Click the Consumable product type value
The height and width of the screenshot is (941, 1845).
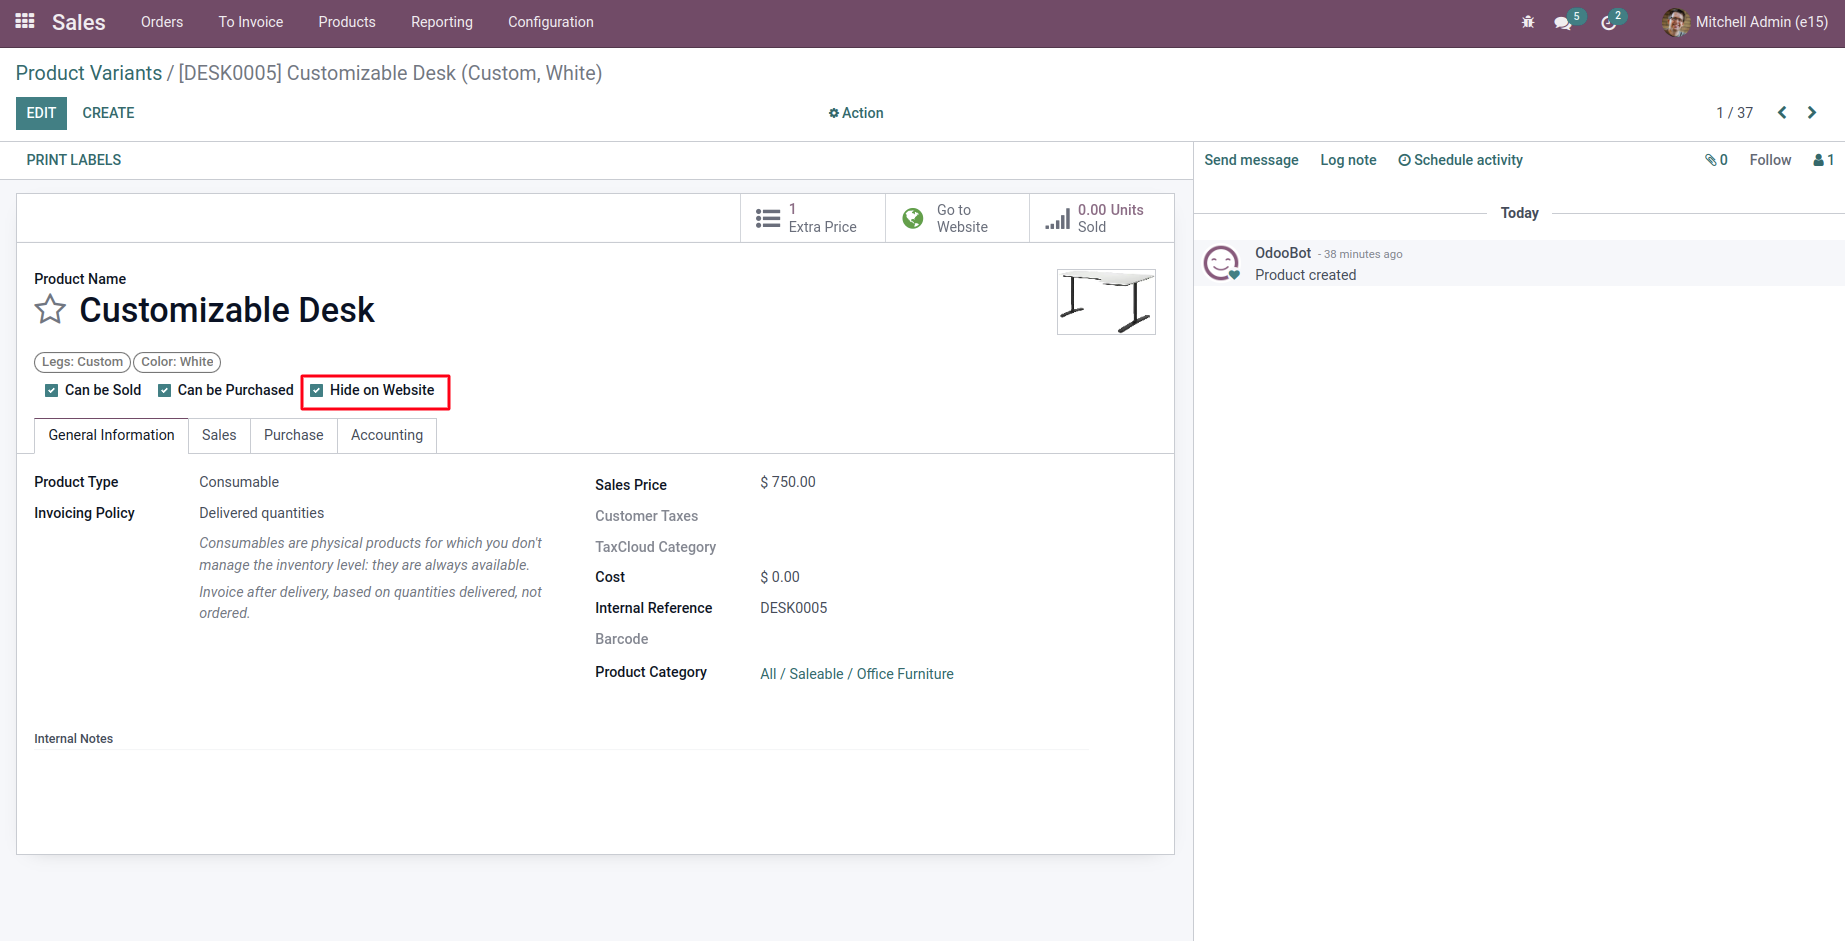click(x=239, y=482)
